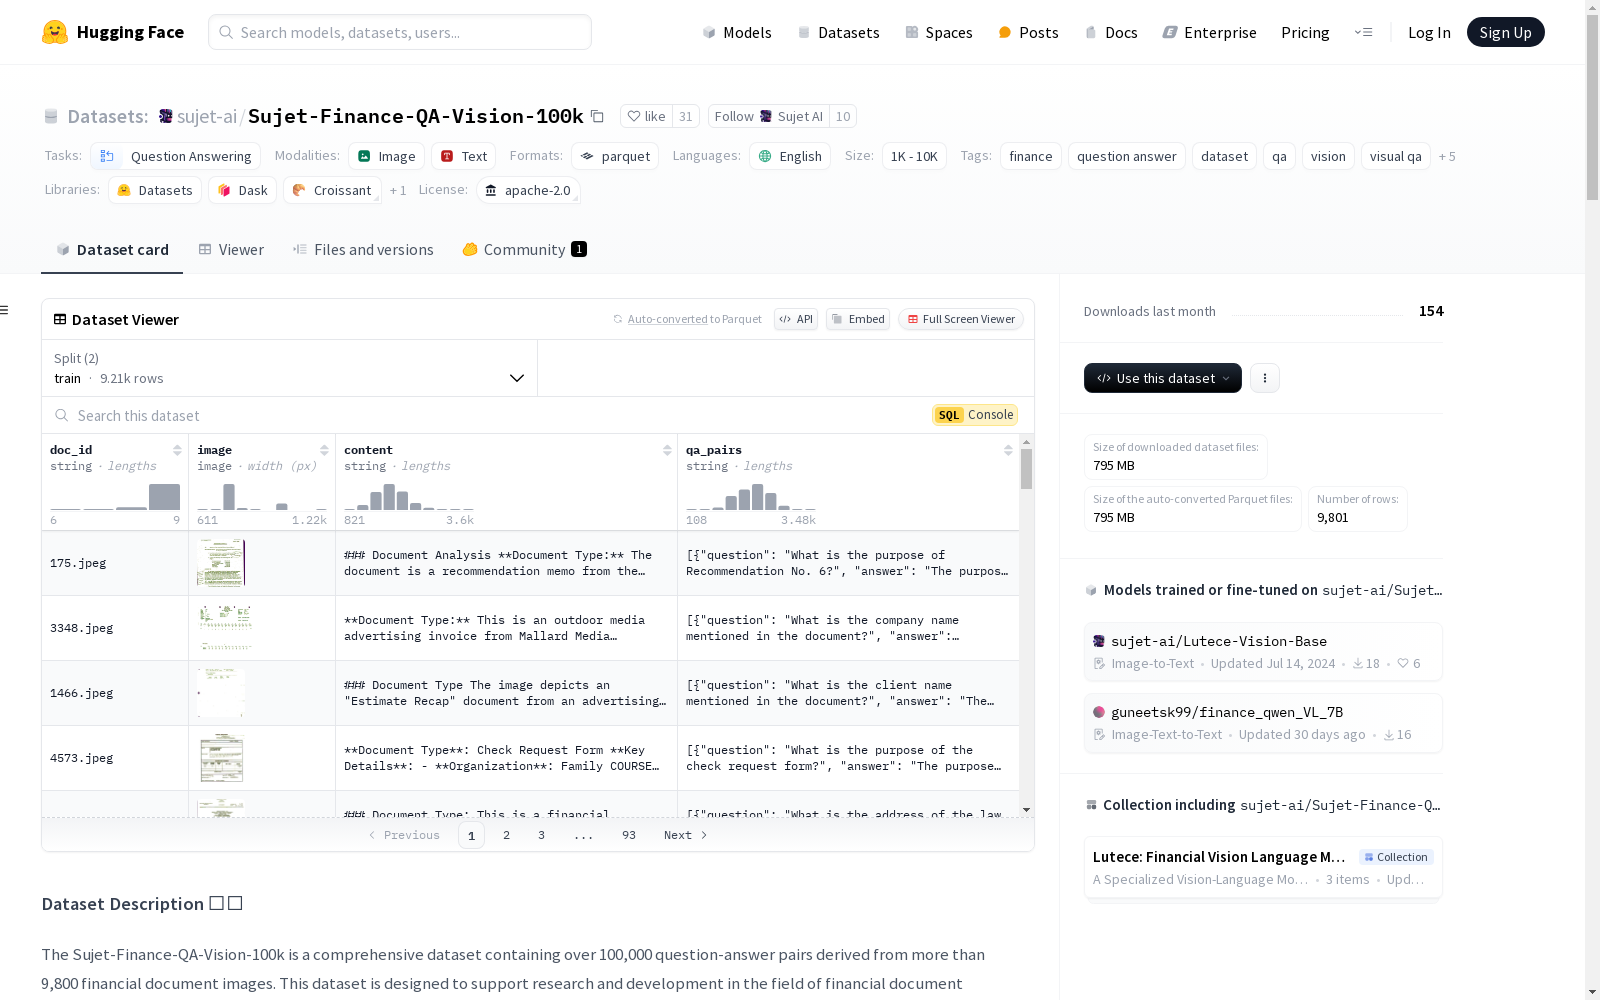Image resolution: width=1600 pixels, height=1000 pixels.
Task: Open Enterprise in the top navigation
Action: 1209,32
